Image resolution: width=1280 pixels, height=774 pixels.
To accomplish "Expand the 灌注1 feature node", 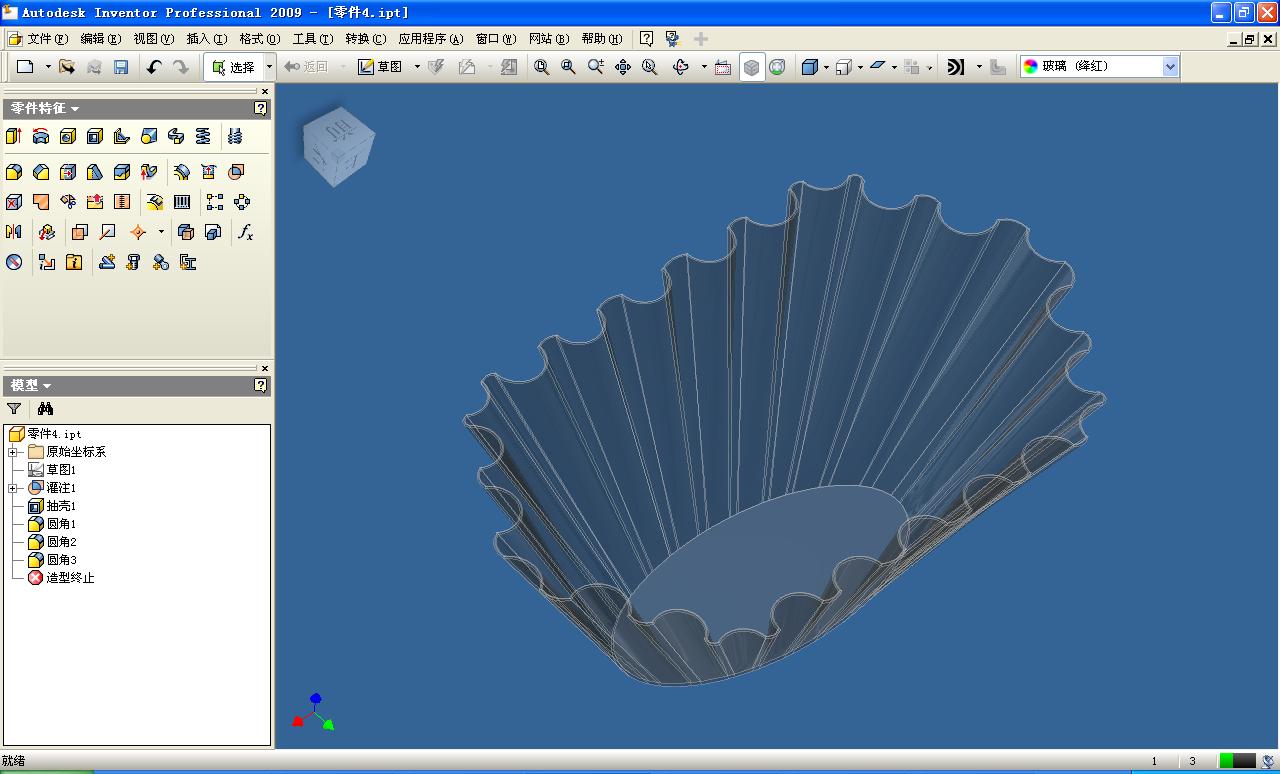I will (13, 488).
